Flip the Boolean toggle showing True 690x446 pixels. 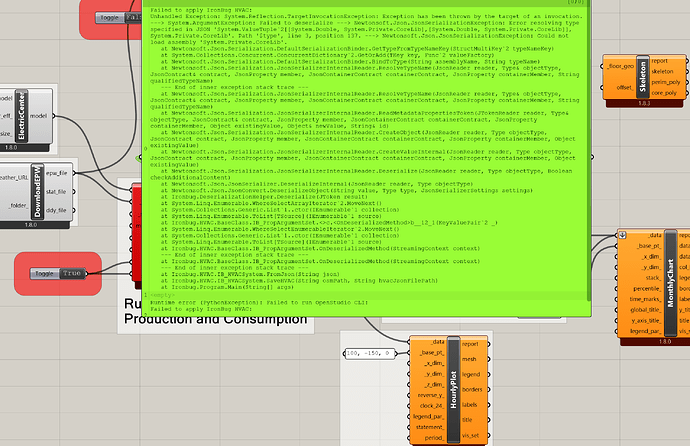coord(72,274)
